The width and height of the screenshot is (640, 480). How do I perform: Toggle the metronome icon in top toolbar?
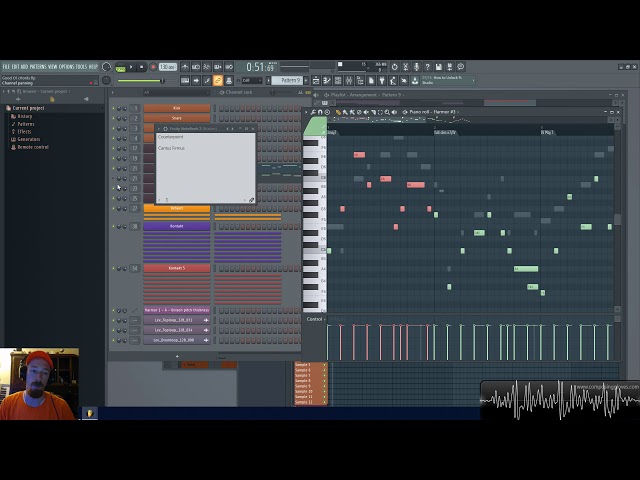(x=185, y=67)
